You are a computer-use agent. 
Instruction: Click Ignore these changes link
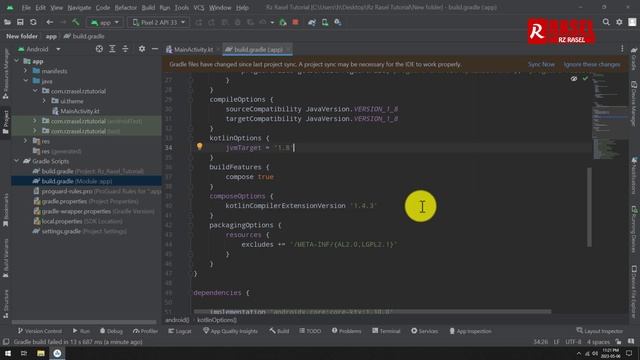pyautogui.click(x=592, y=64)
